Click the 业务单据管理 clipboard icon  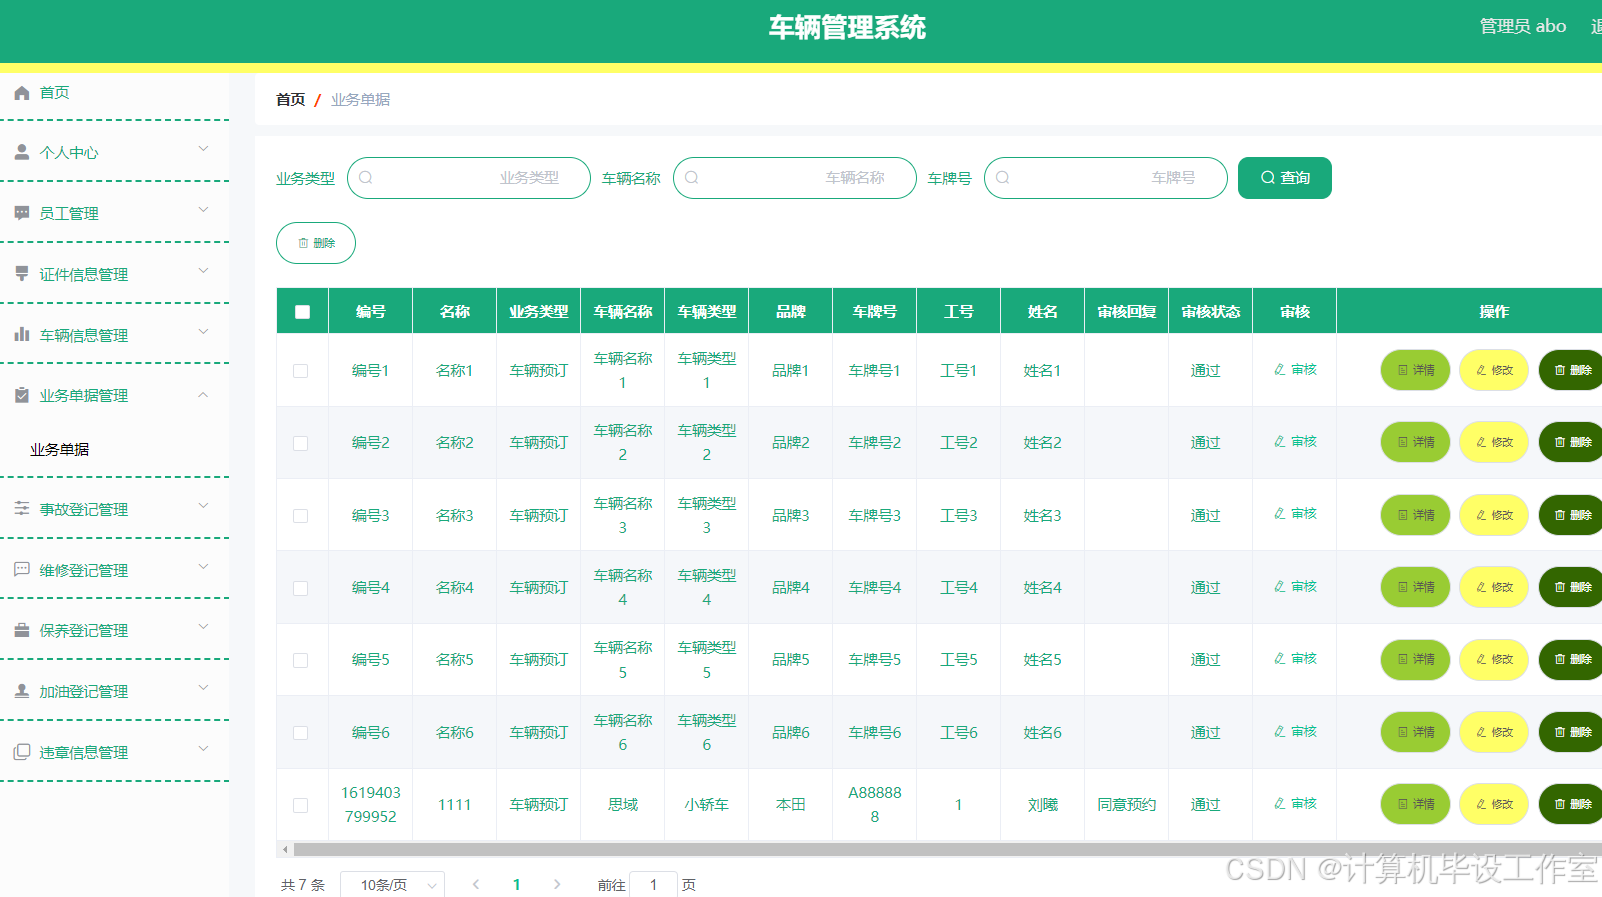(x=22, y=395)
